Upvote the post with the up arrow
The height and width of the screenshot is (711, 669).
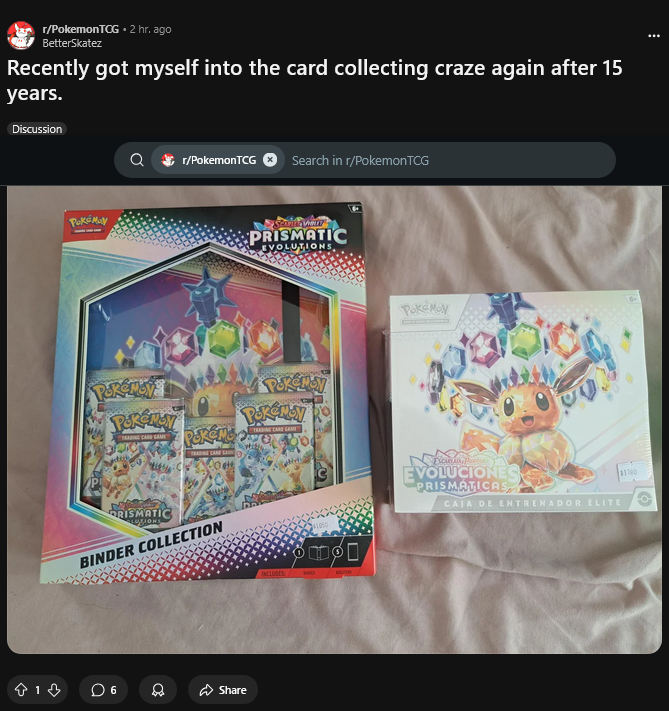pyautogui.click(x=21, y=690)
